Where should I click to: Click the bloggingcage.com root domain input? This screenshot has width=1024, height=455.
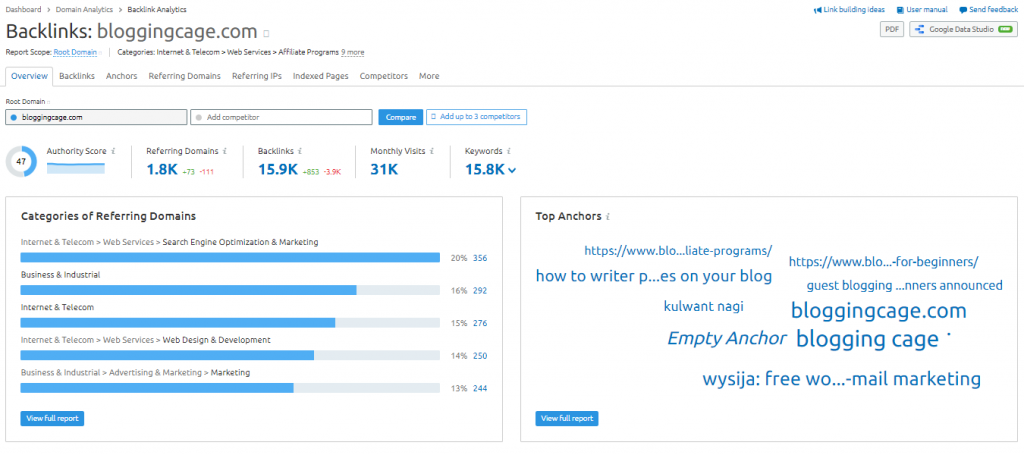coord(97,118)
